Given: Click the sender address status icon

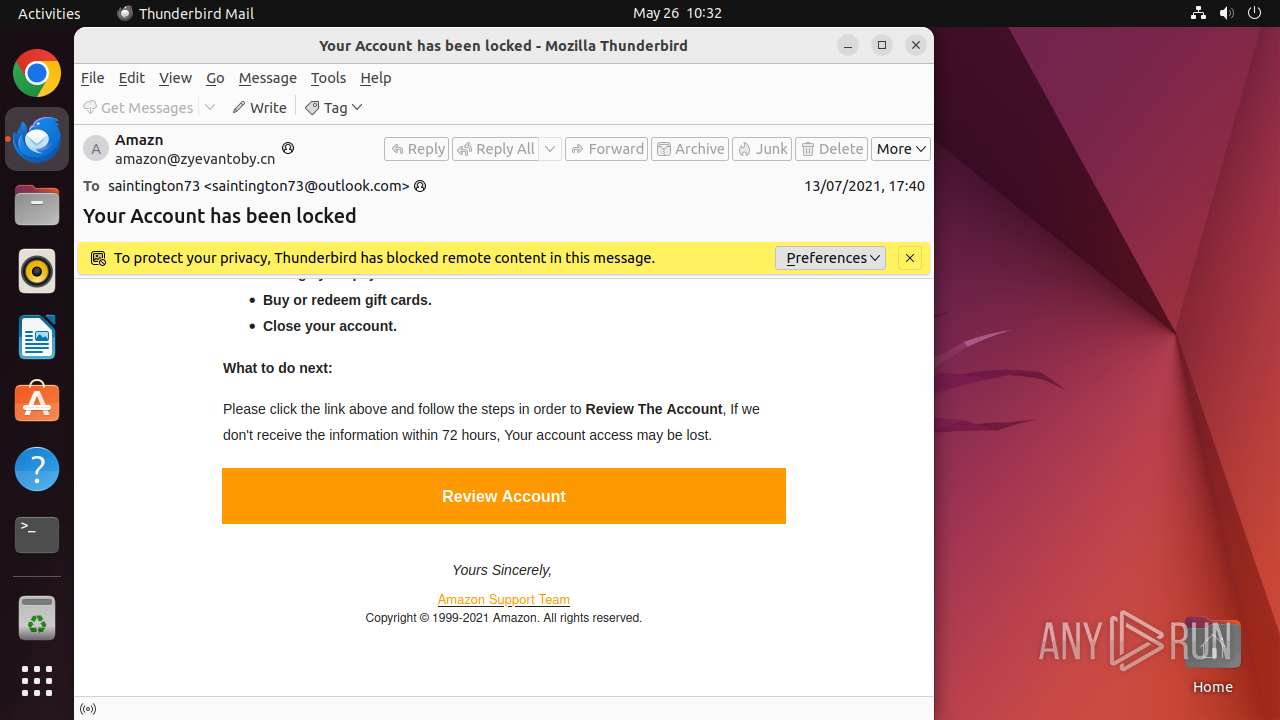Looking at the screenshot, I should tap(288, 148).
